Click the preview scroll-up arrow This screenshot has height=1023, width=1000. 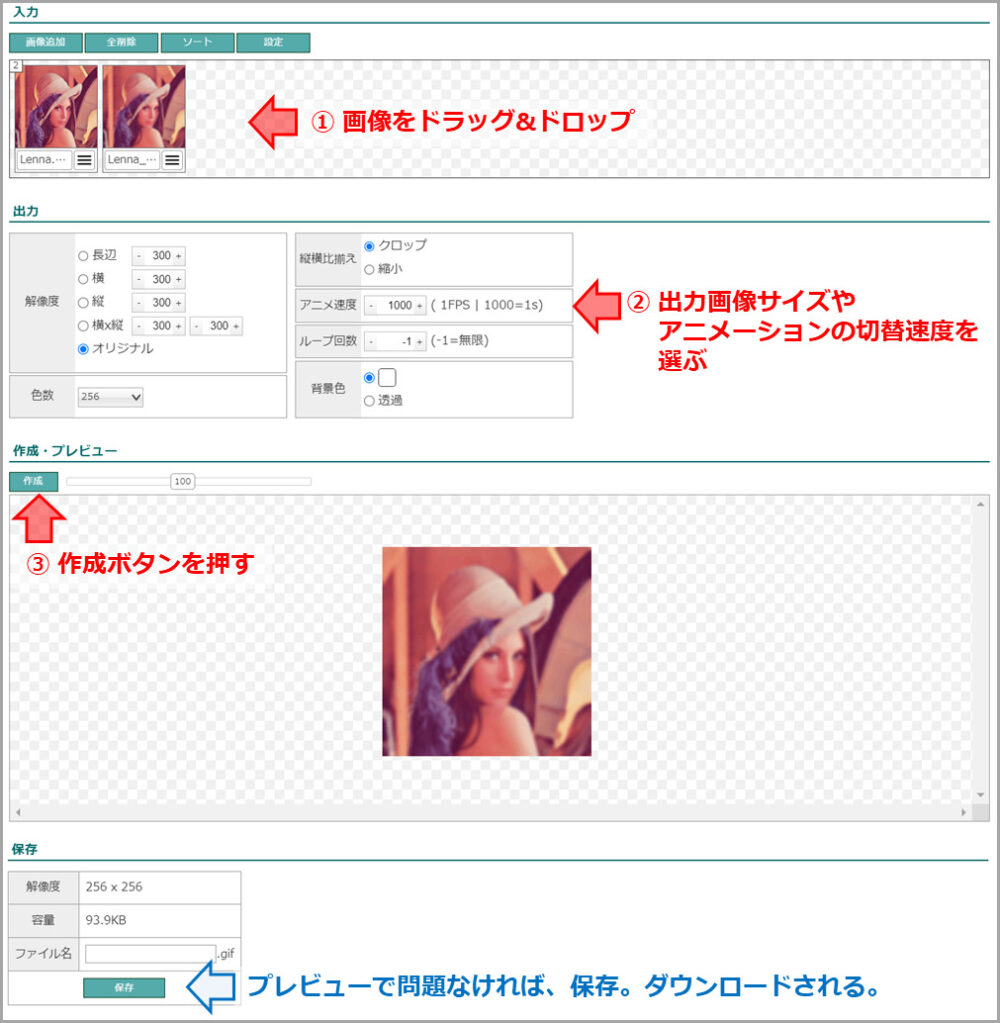(x=980, y=504)
